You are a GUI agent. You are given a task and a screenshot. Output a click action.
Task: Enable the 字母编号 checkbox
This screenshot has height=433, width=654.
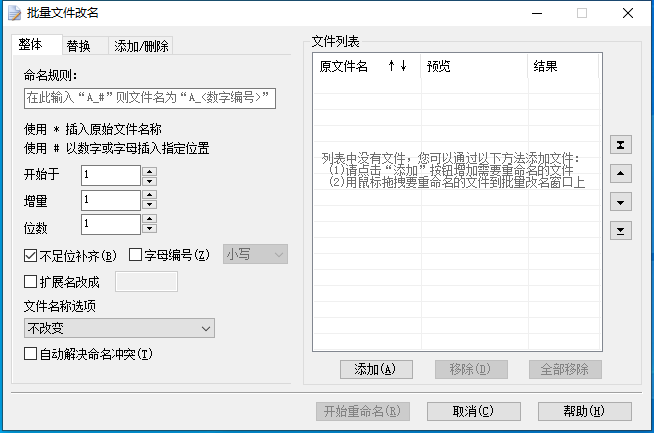[136, 254]
